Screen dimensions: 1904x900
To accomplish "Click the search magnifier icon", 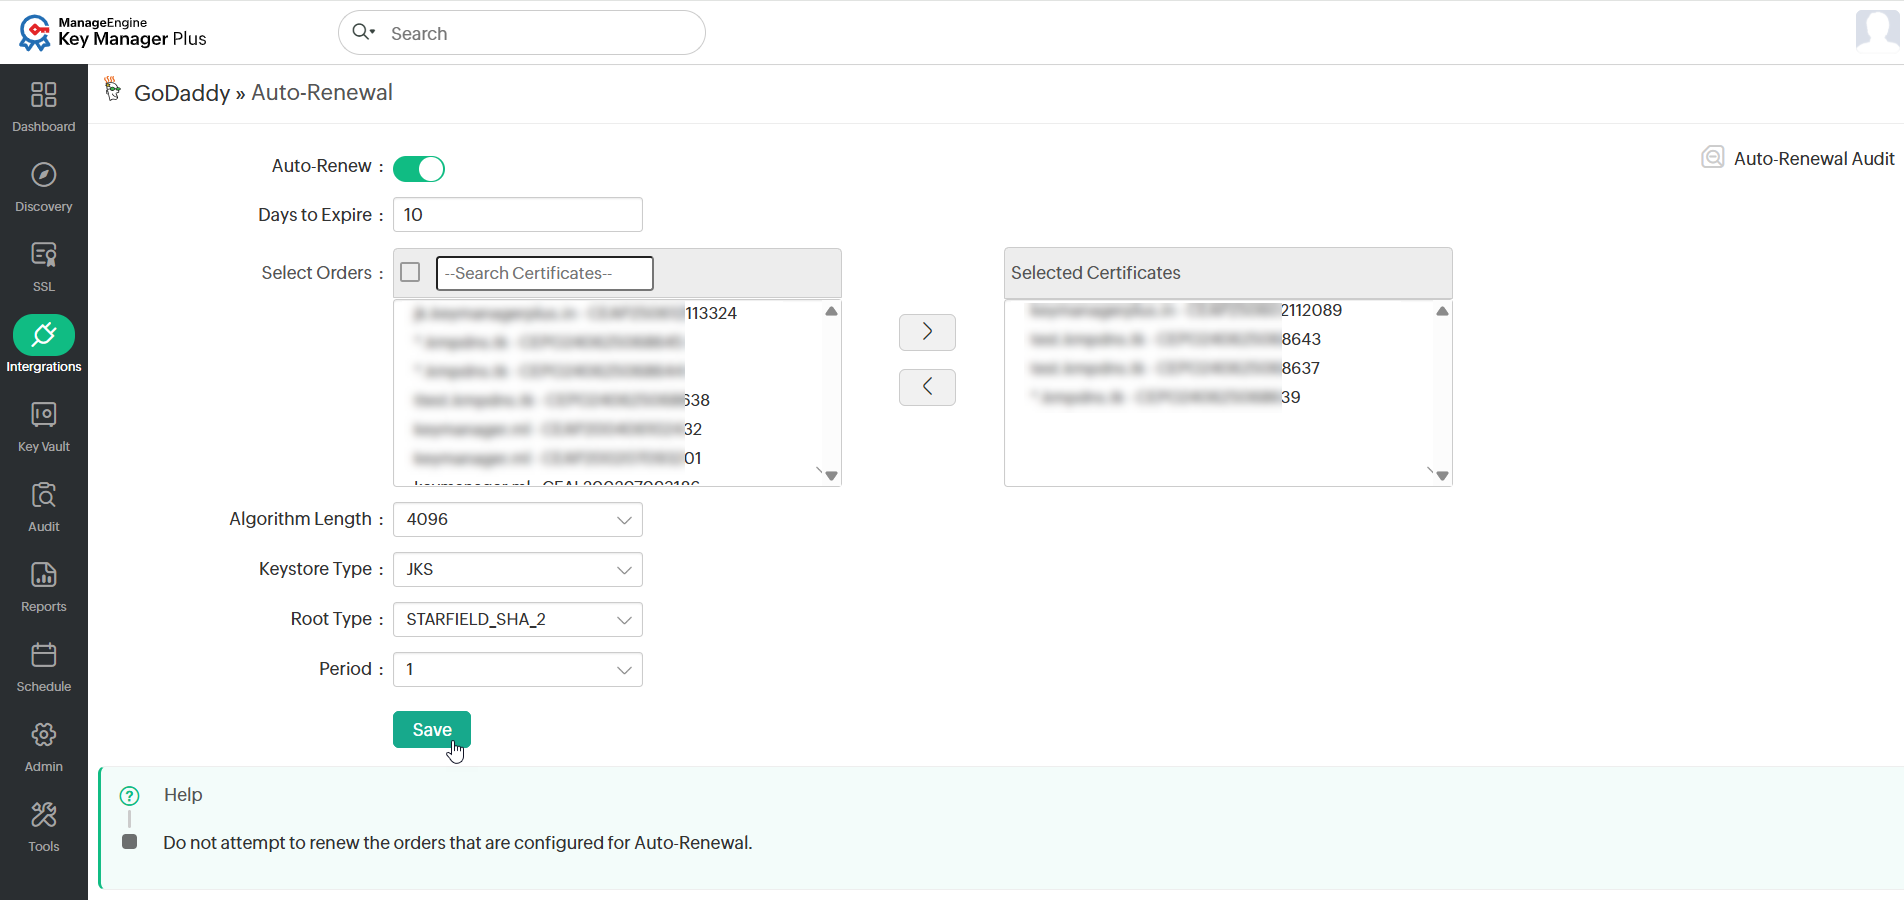I will tap(363, 32).
